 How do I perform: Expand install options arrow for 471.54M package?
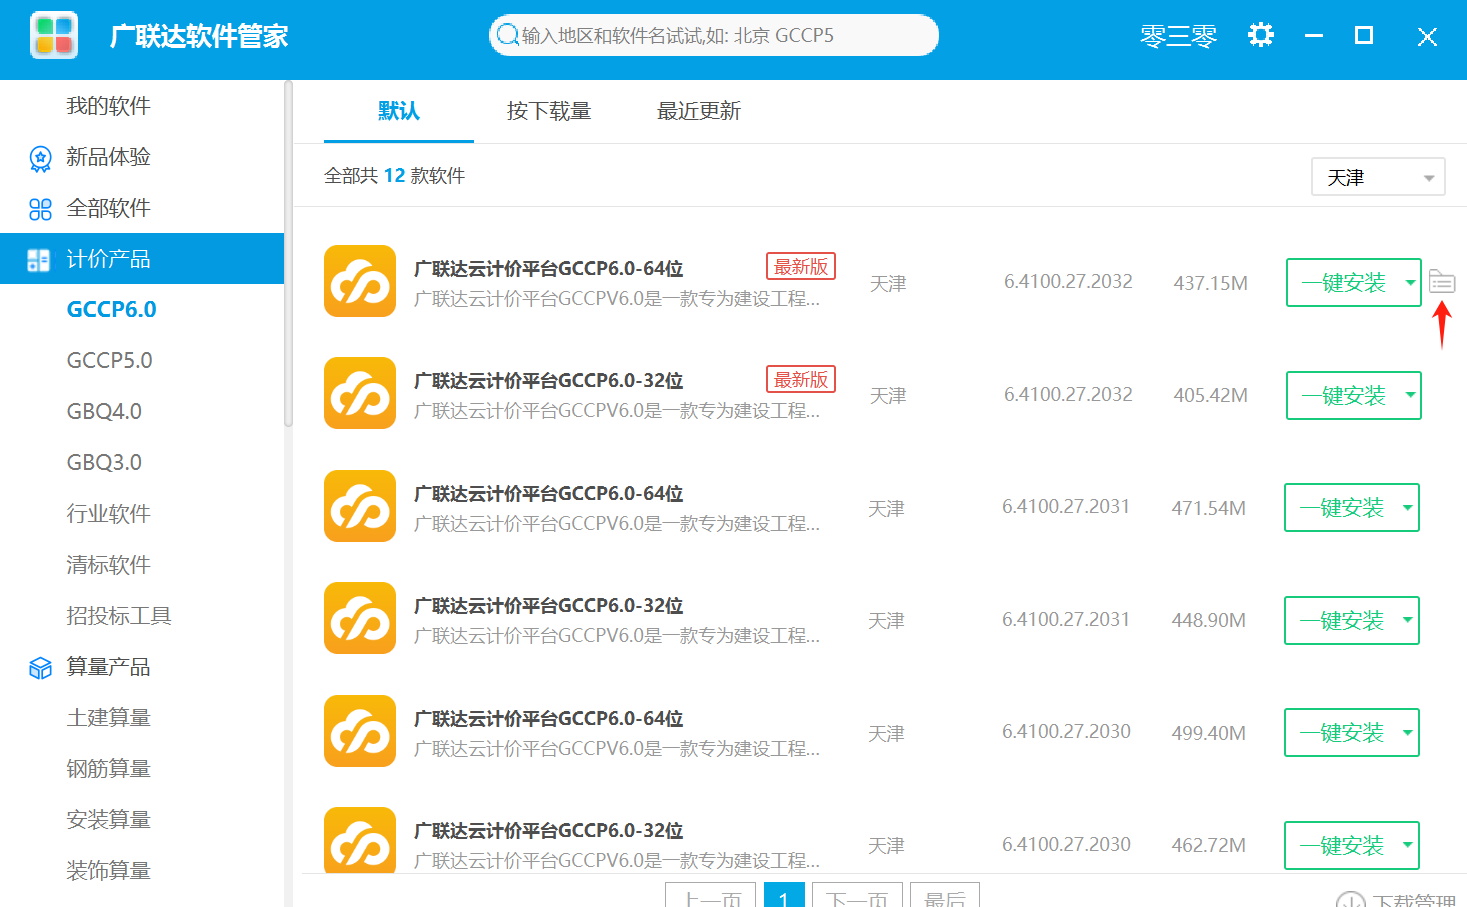1408,507
